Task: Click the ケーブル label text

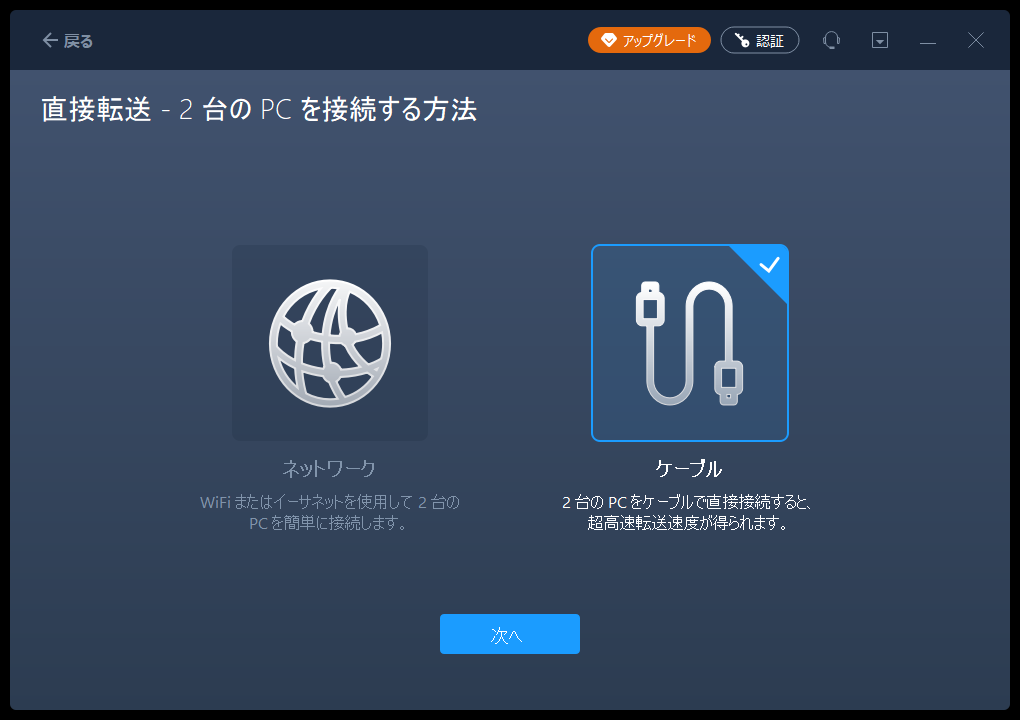Action: [x=689, y=468]
